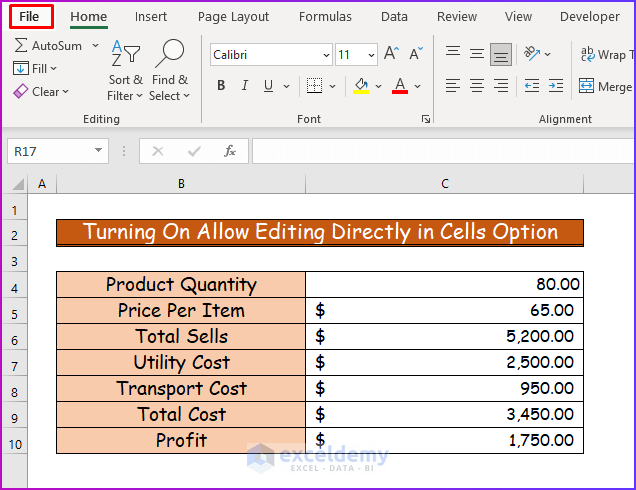
Task: Open the Review tab
Action: point(457,17)
